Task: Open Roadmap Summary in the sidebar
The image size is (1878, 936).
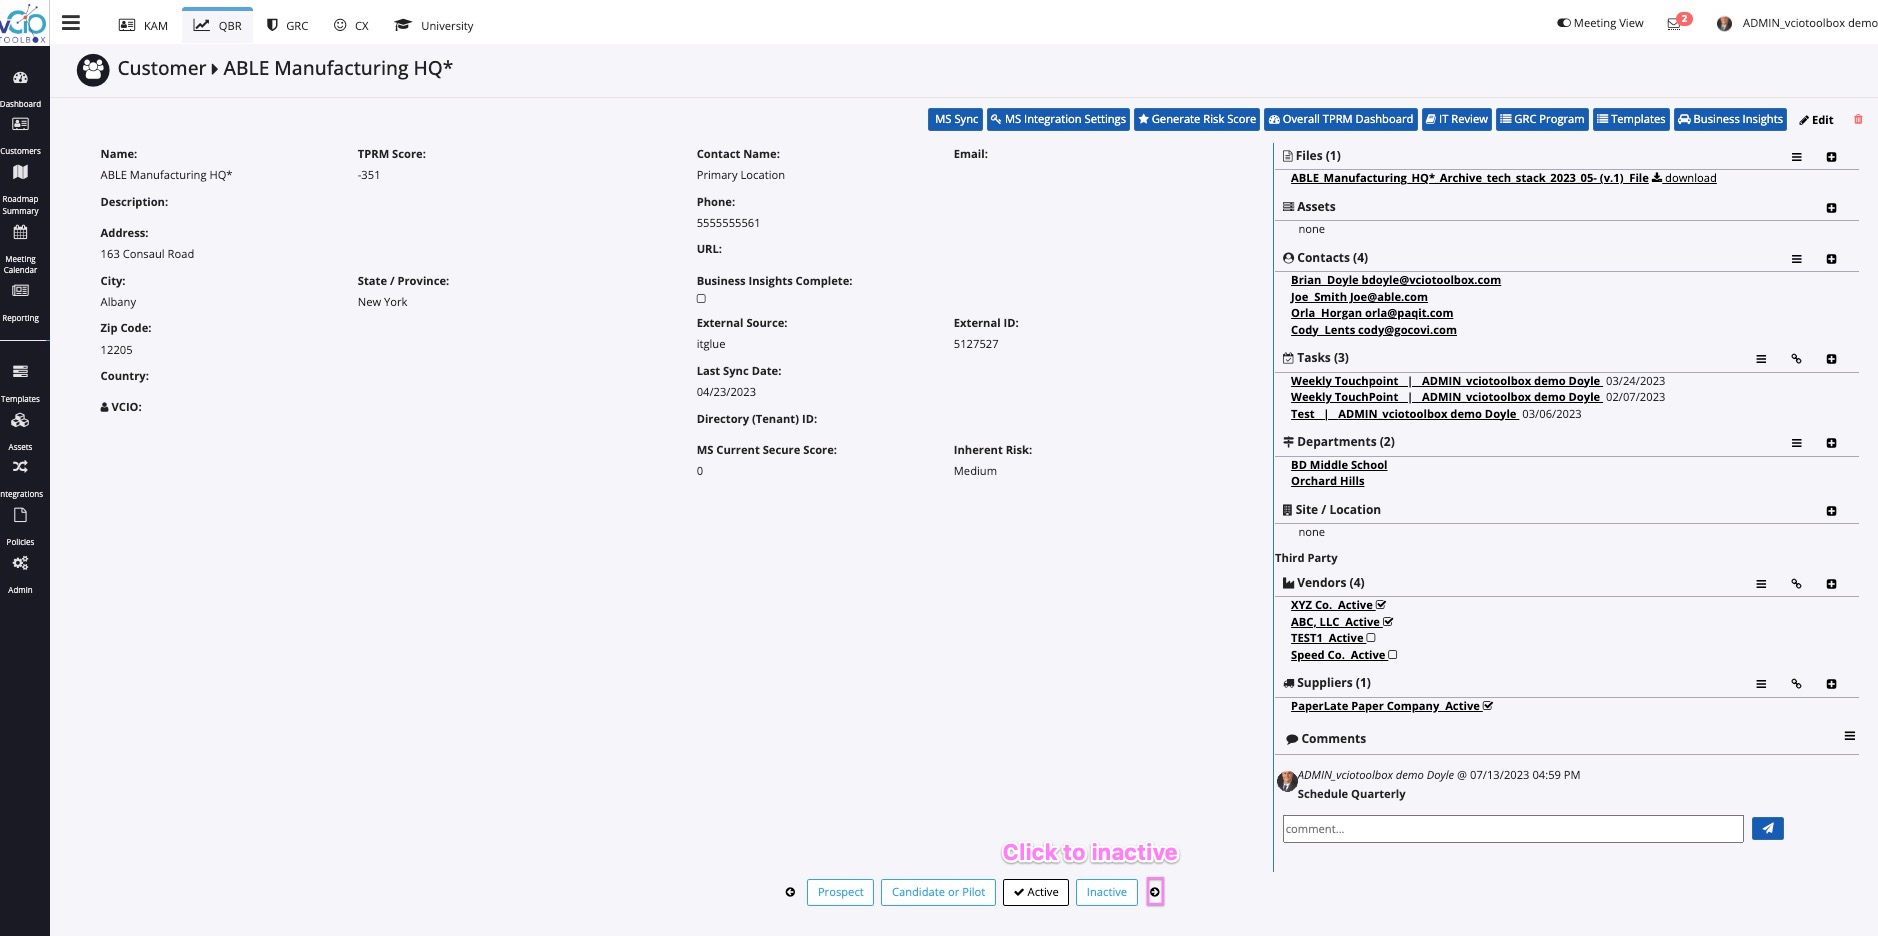Action: tap(20, 190)
